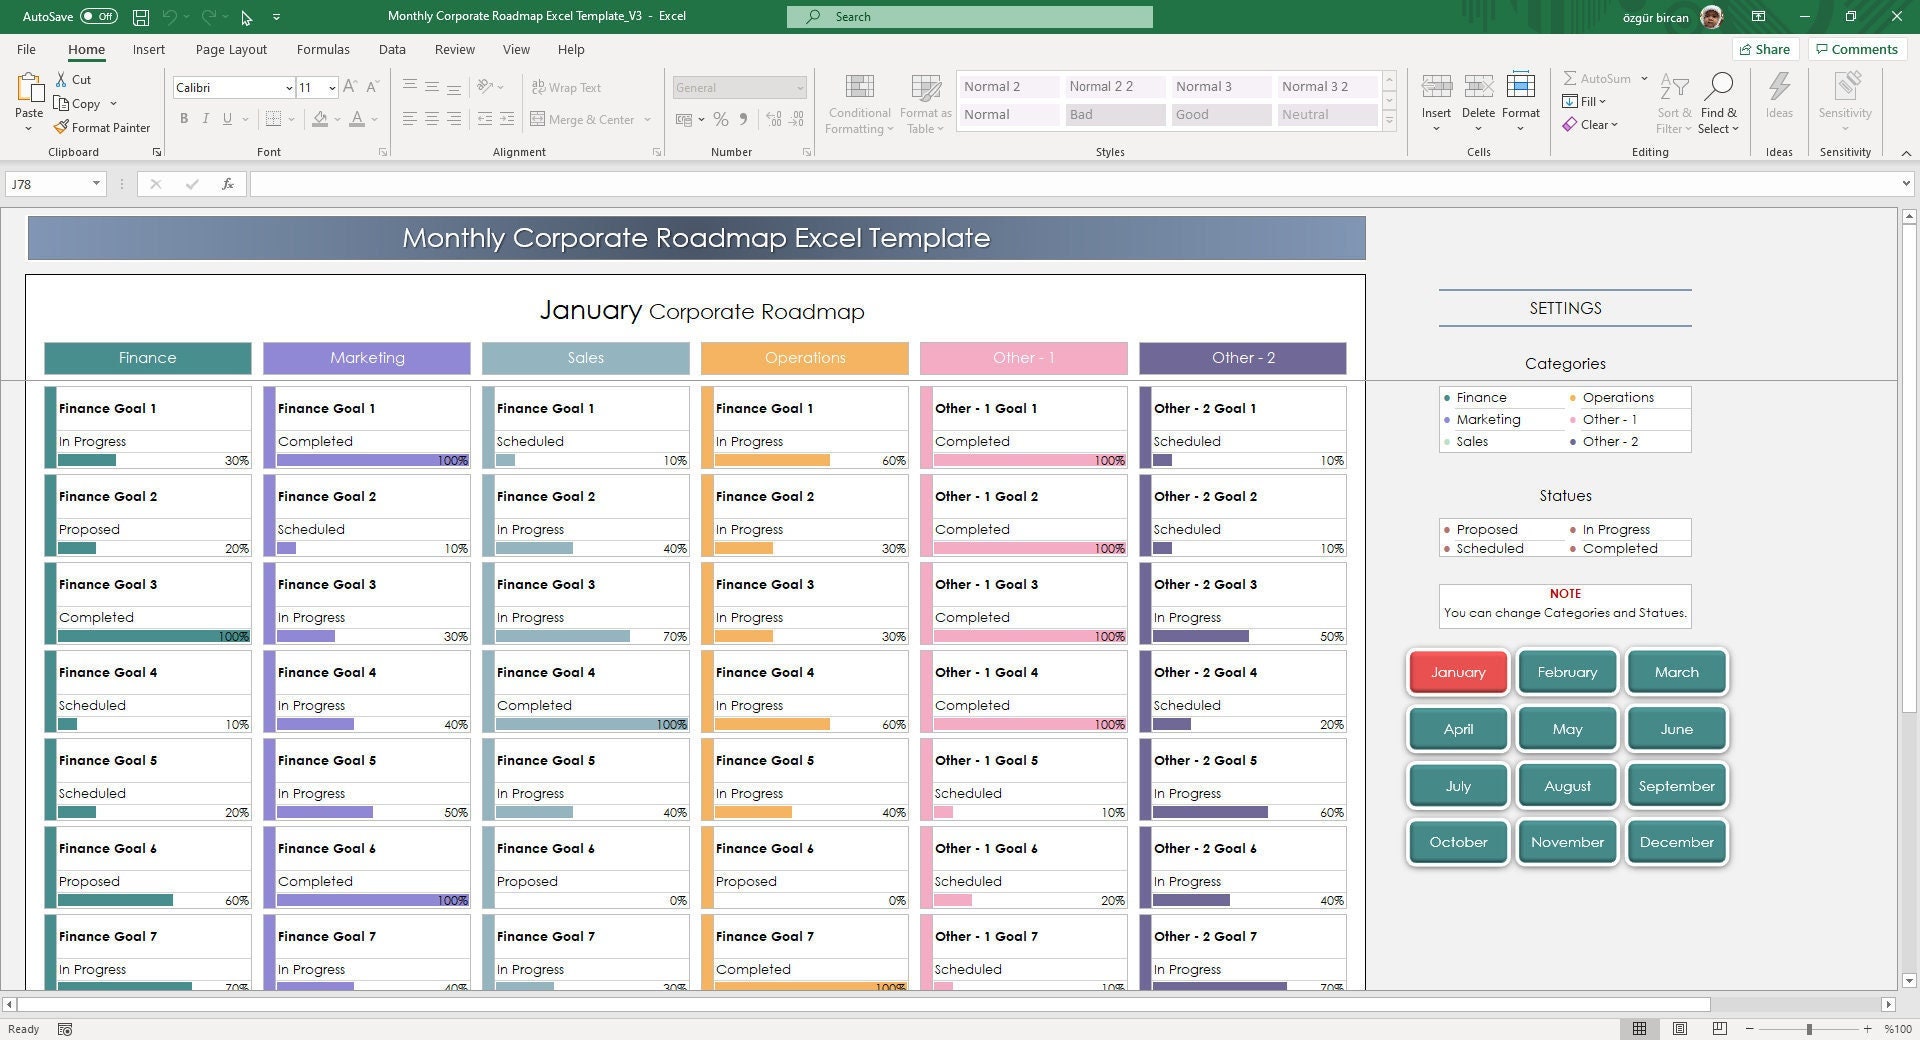Open the Data ribbon tab
1920x1040 pixels.
tap(391, 49)
